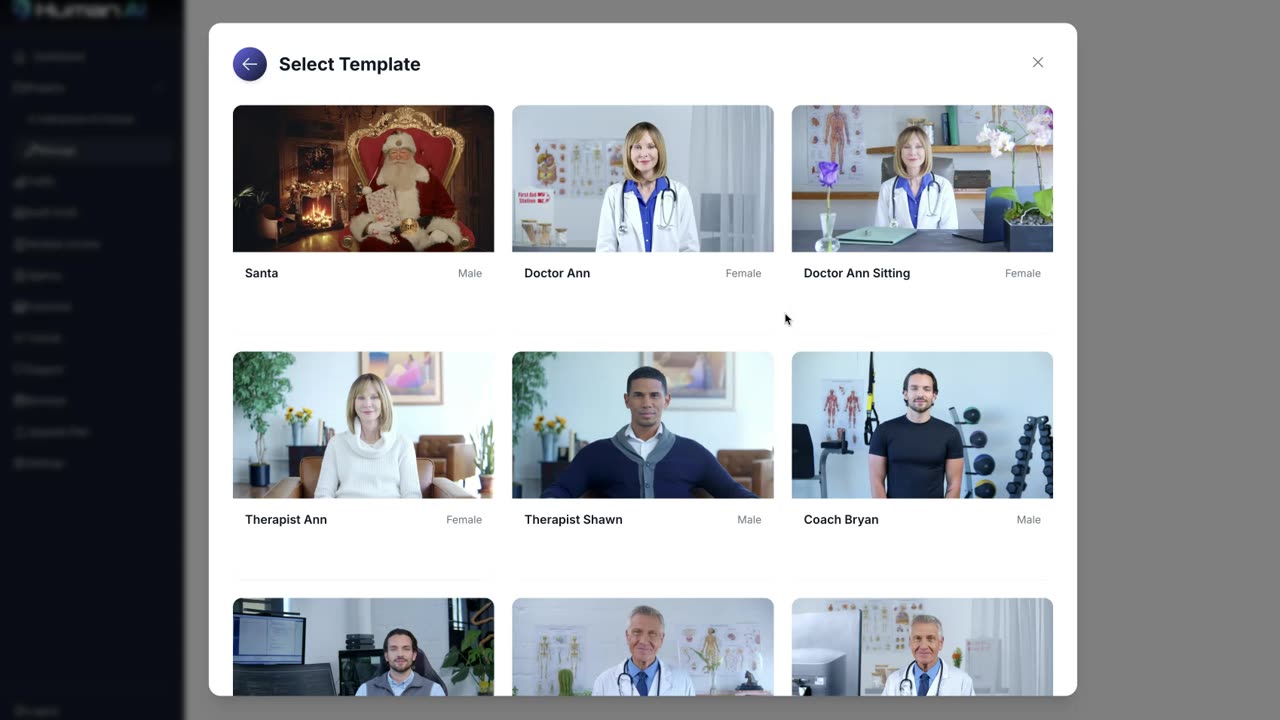Select the Coach Bryan gym thumbnail
This screenshot has width=1280, height=720.
coord(922,425)
